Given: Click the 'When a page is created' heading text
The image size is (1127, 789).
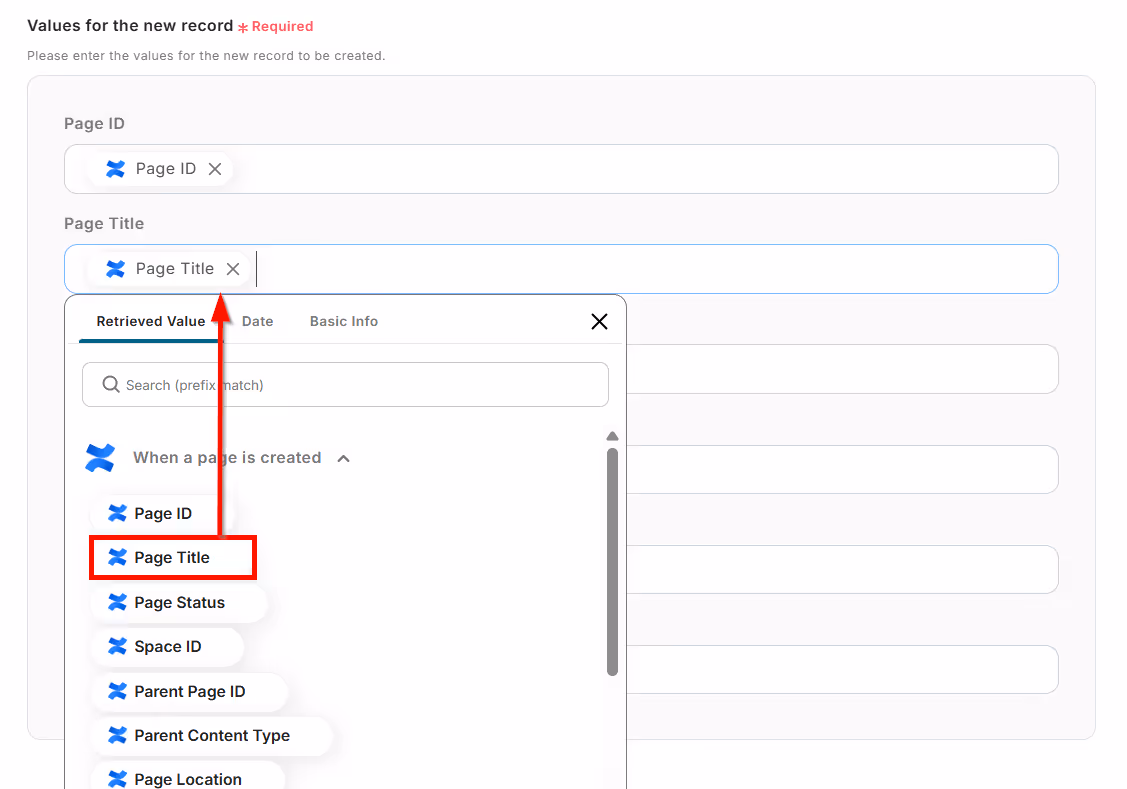Looking at the screenshot, I should click(x=227, y=458).
